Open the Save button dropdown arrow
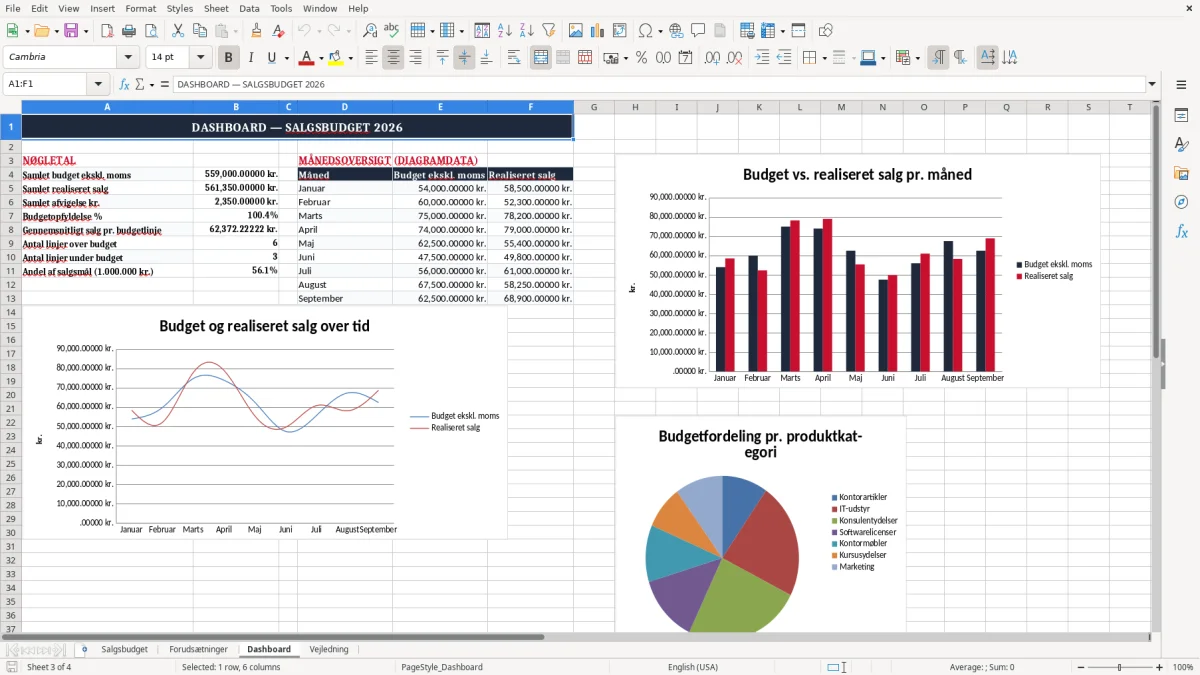 (x=86, y=31)
